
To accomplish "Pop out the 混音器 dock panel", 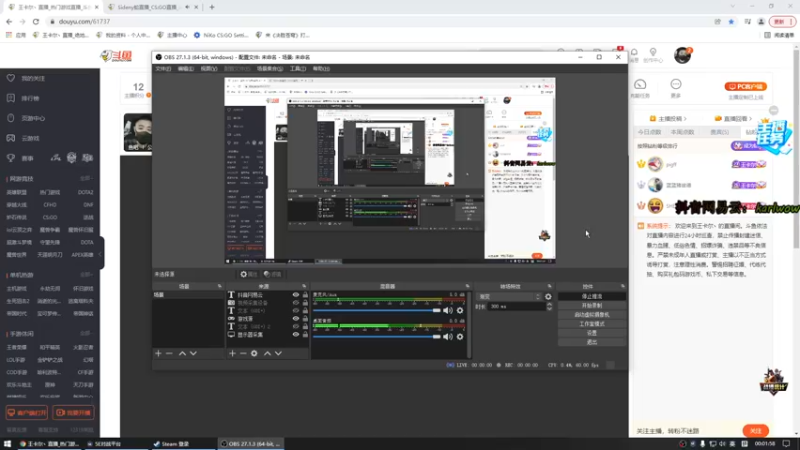I will [467, 286].
